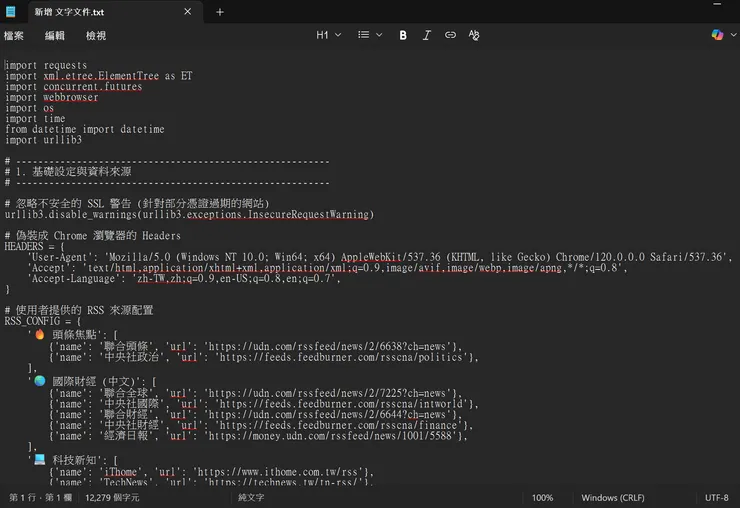The height and width of the screenshot is (508, 740).
Task: Click the 12,279 個字元 character count
Action: point(112,498)
